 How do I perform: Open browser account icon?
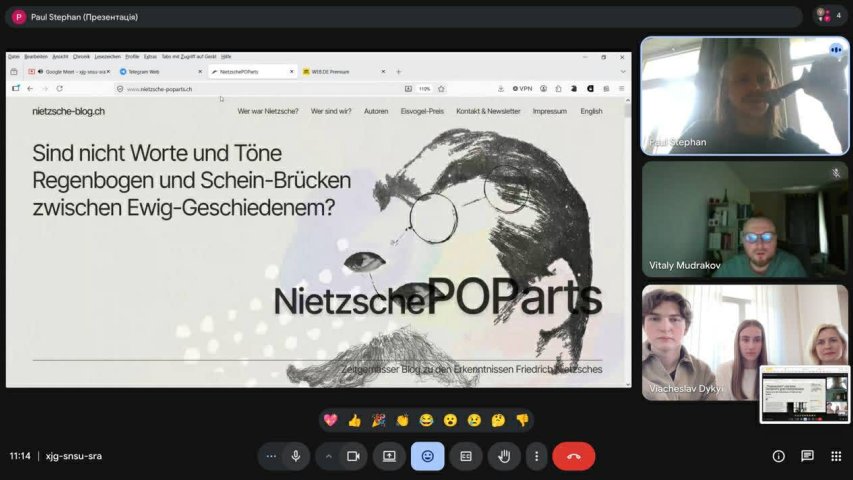pyautogui.click(x=543, y=89)
